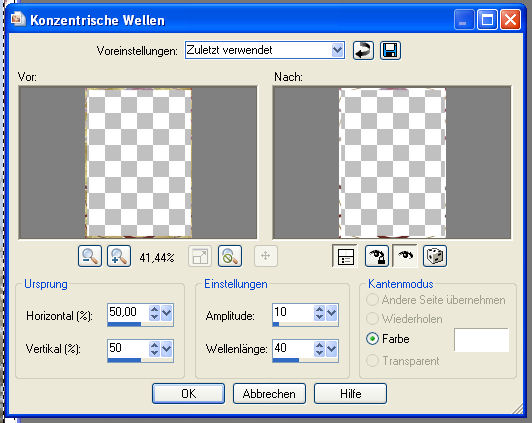Image resolution: width=532 pixels, height=423 pixels.
Task: Toggle the show/hide previews panel icon
Action: coord(345,256)
